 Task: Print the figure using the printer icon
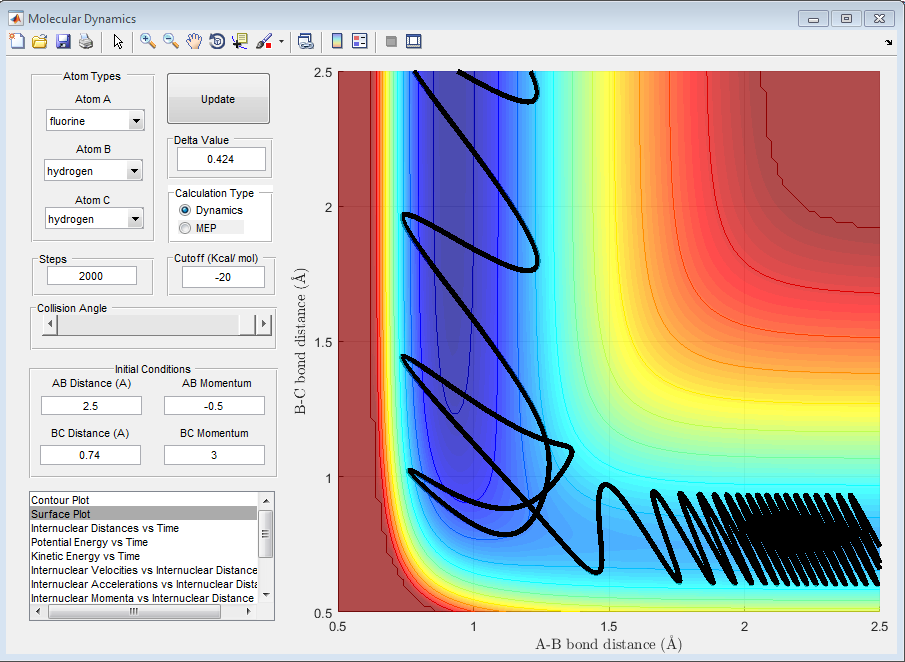click(x=86, y=41)
